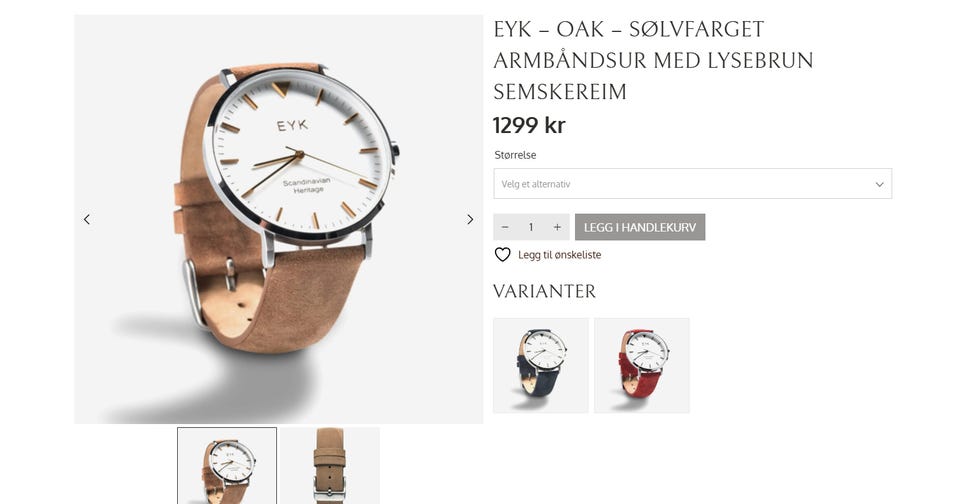This screenshot has width=960, height=504.
Task: Select the strap buckle gallery thumbnail
Action: (331, 465)
